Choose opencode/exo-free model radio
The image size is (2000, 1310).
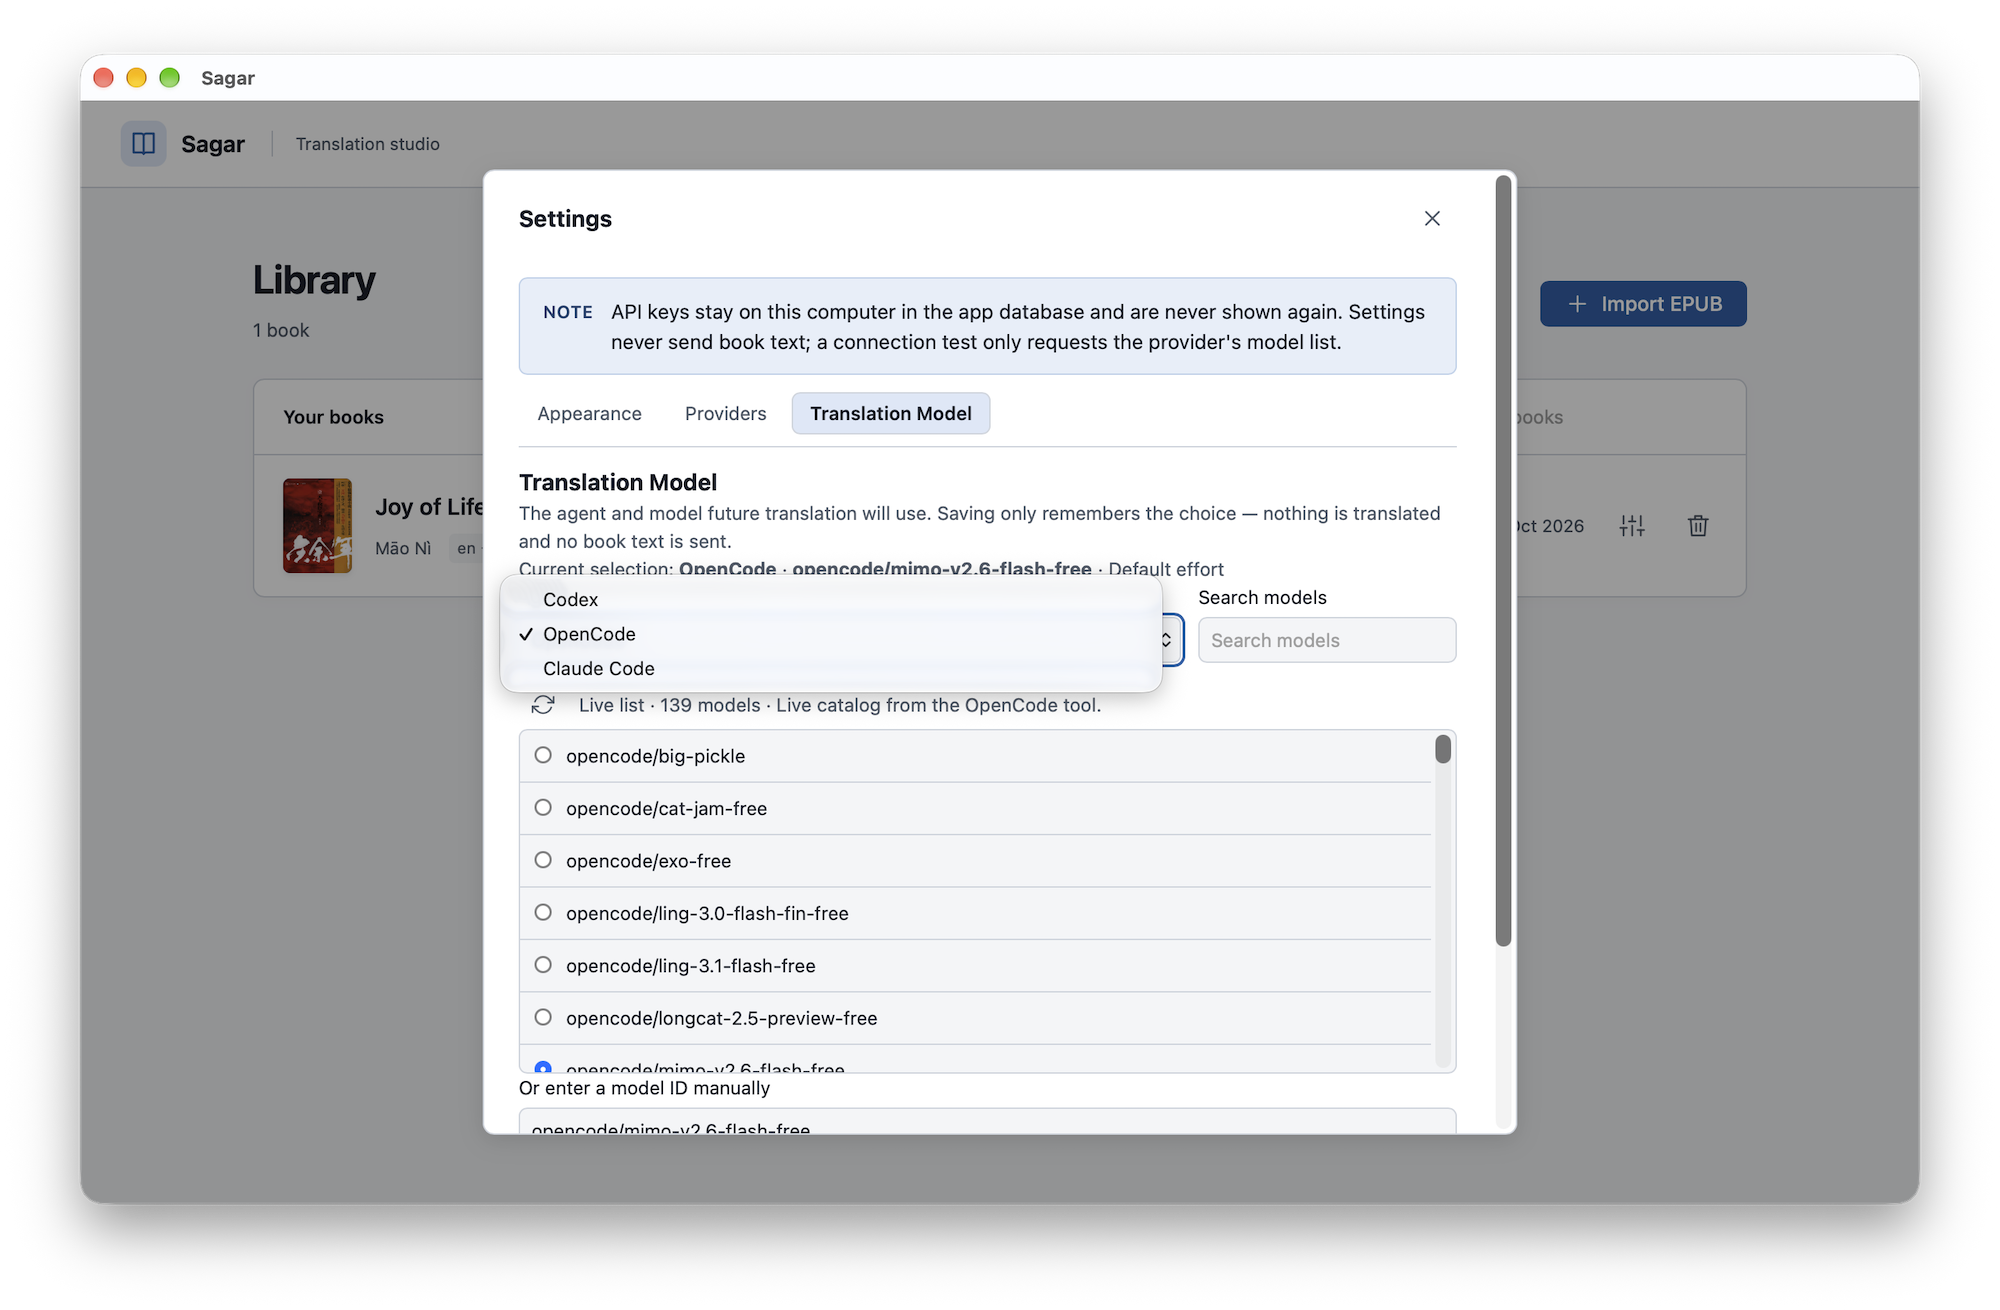click(543, 860)
